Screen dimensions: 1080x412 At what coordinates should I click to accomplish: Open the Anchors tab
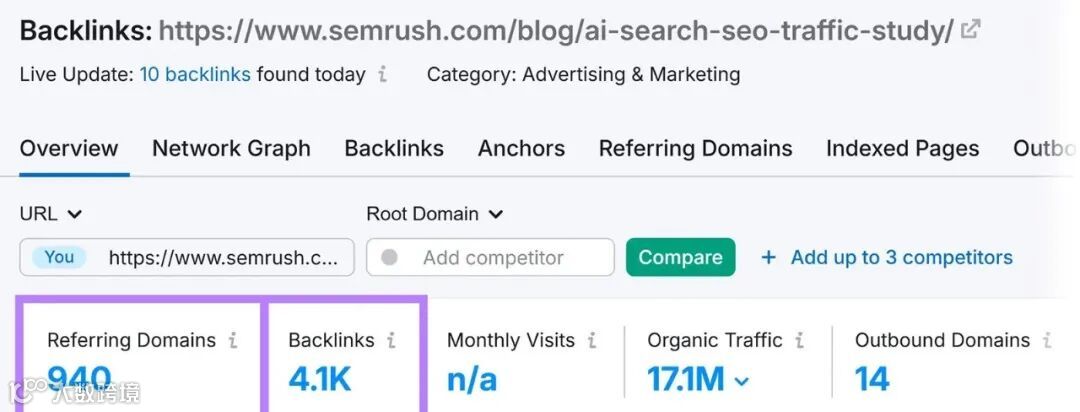pos(521,149)
